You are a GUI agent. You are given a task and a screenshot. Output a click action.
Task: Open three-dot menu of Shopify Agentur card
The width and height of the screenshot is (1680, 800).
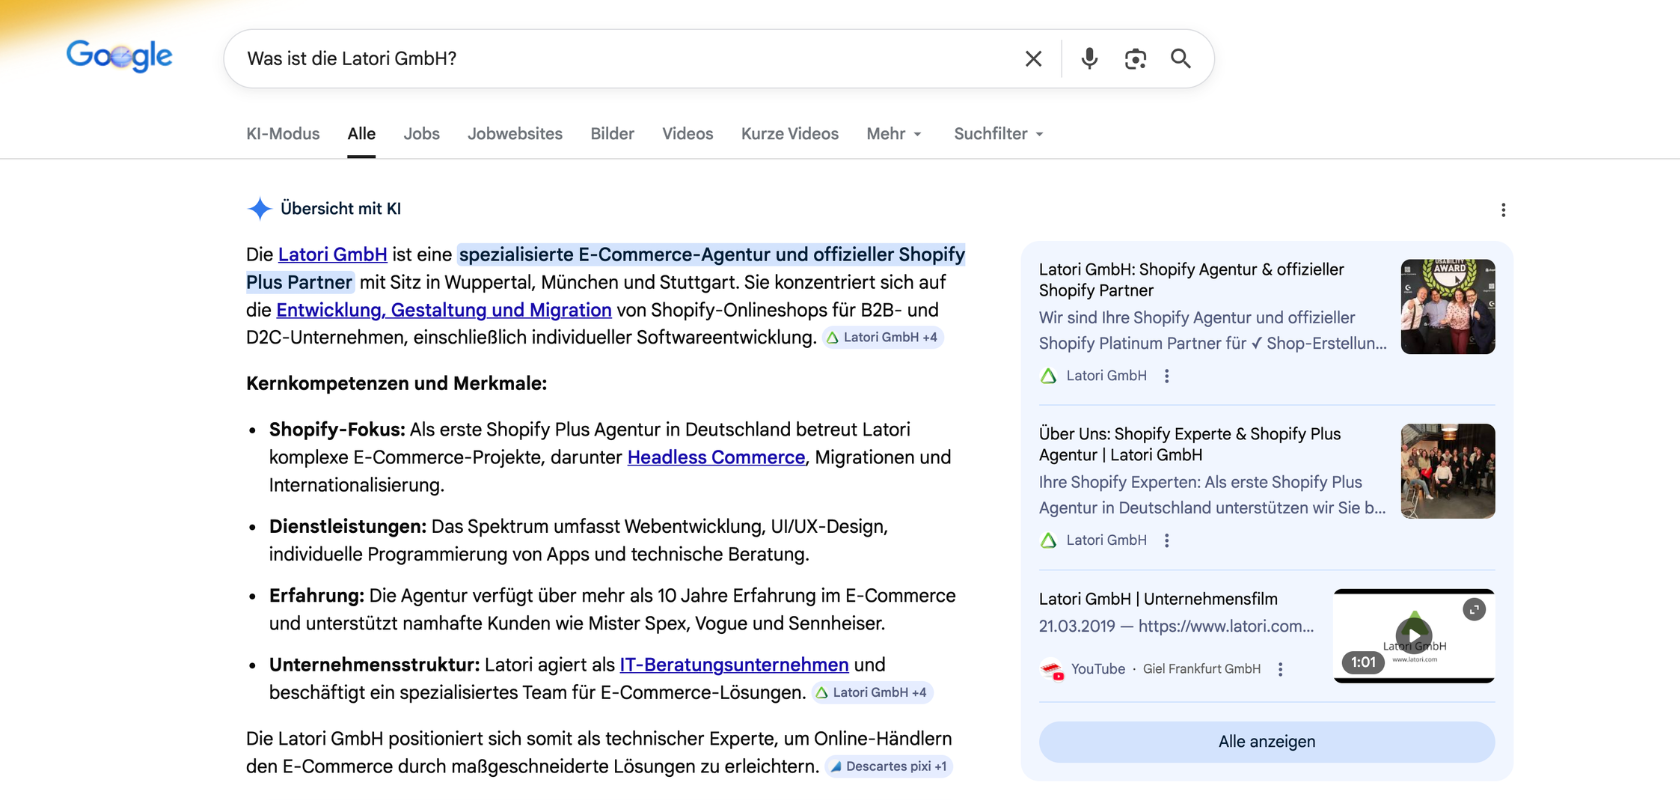(1166, 376)
